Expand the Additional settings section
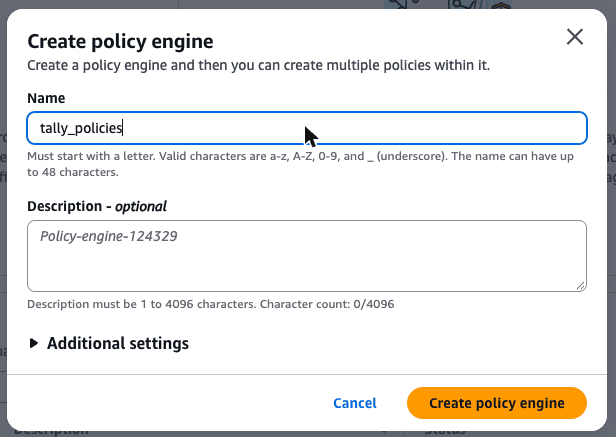This screenshot has width=616, height=437. click(109, 343)
